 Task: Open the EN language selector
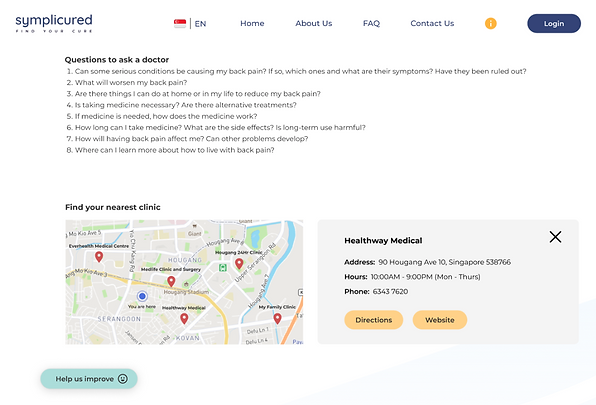point(200,24)
